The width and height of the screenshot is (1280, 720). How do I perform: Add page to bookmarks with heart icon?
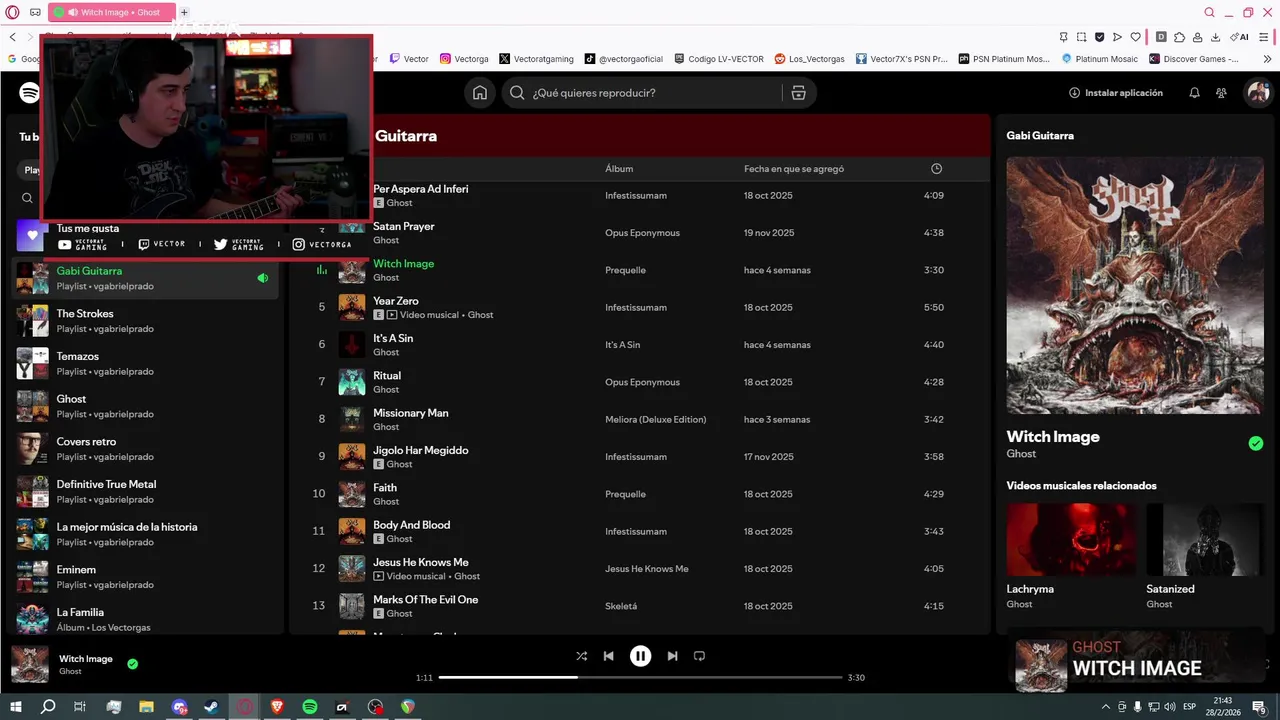click(1136, 37)
